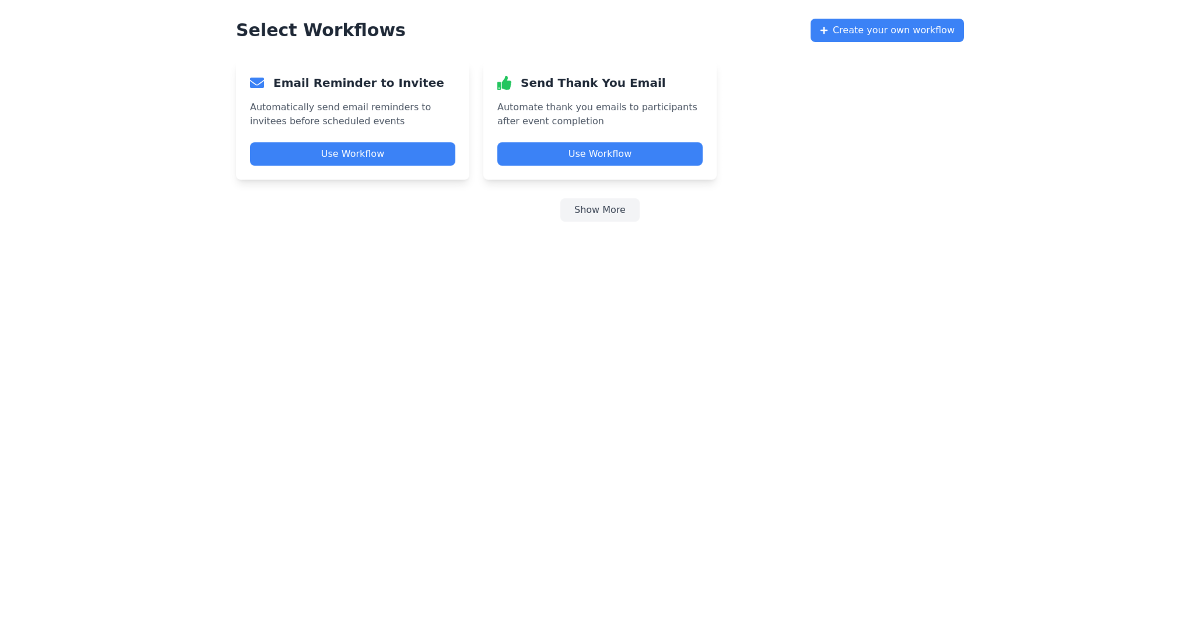
Task: Click the mail icon beside Email Reminder title
Action: [x=257, y=83]
